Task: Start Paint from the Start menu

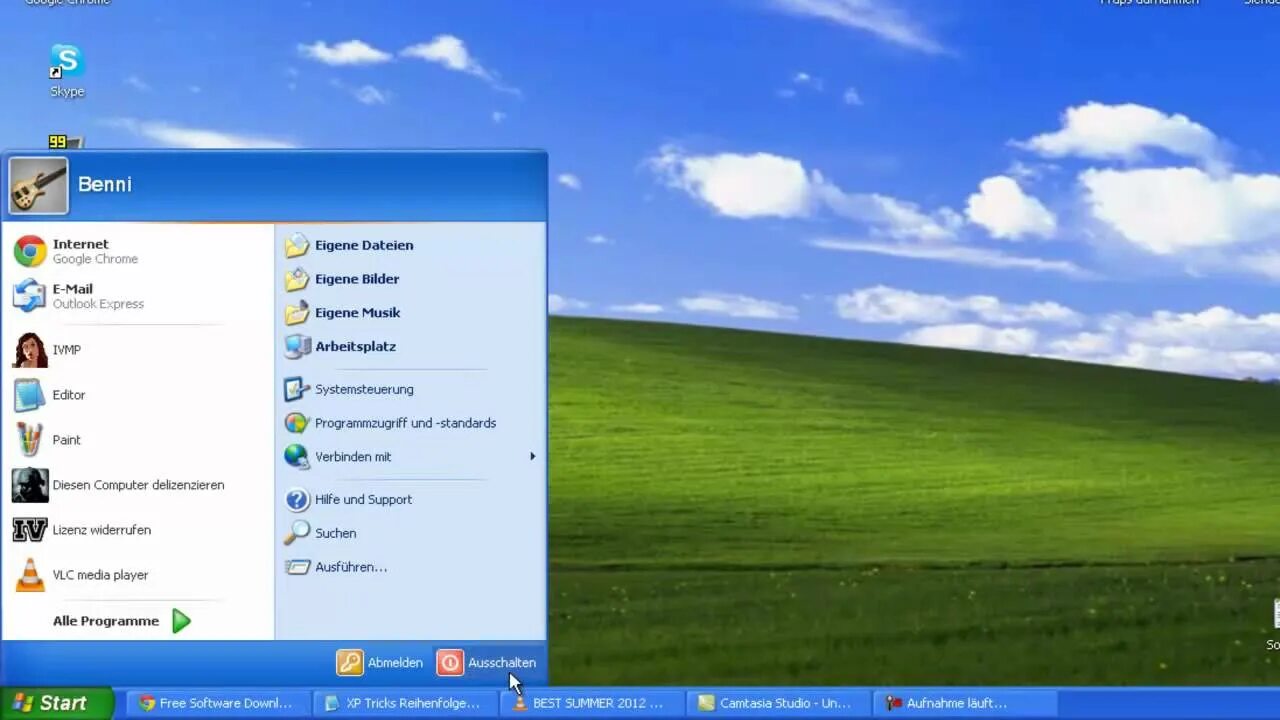Action: click(30, 440)
